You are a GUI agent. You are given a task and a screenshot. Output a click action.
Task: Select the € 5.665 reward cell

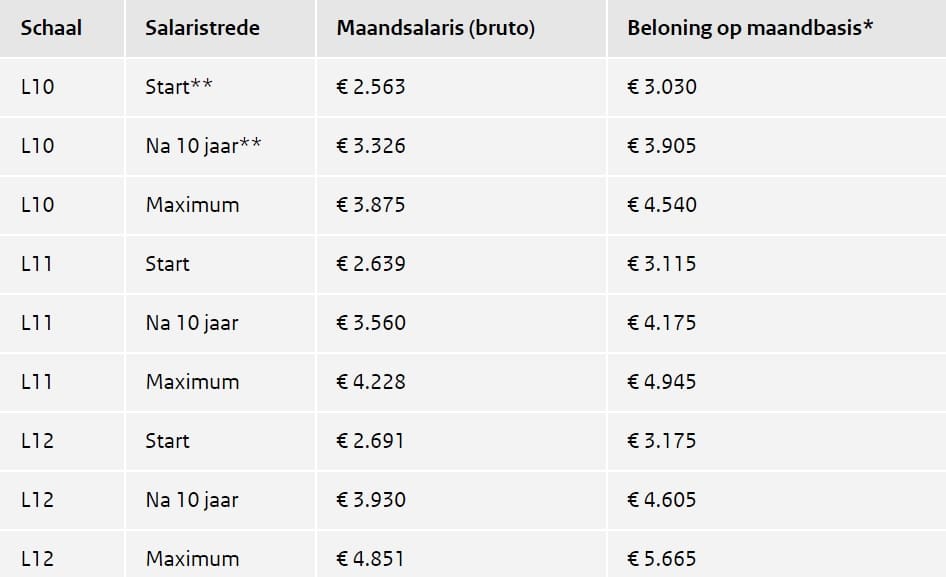[662, 559]
